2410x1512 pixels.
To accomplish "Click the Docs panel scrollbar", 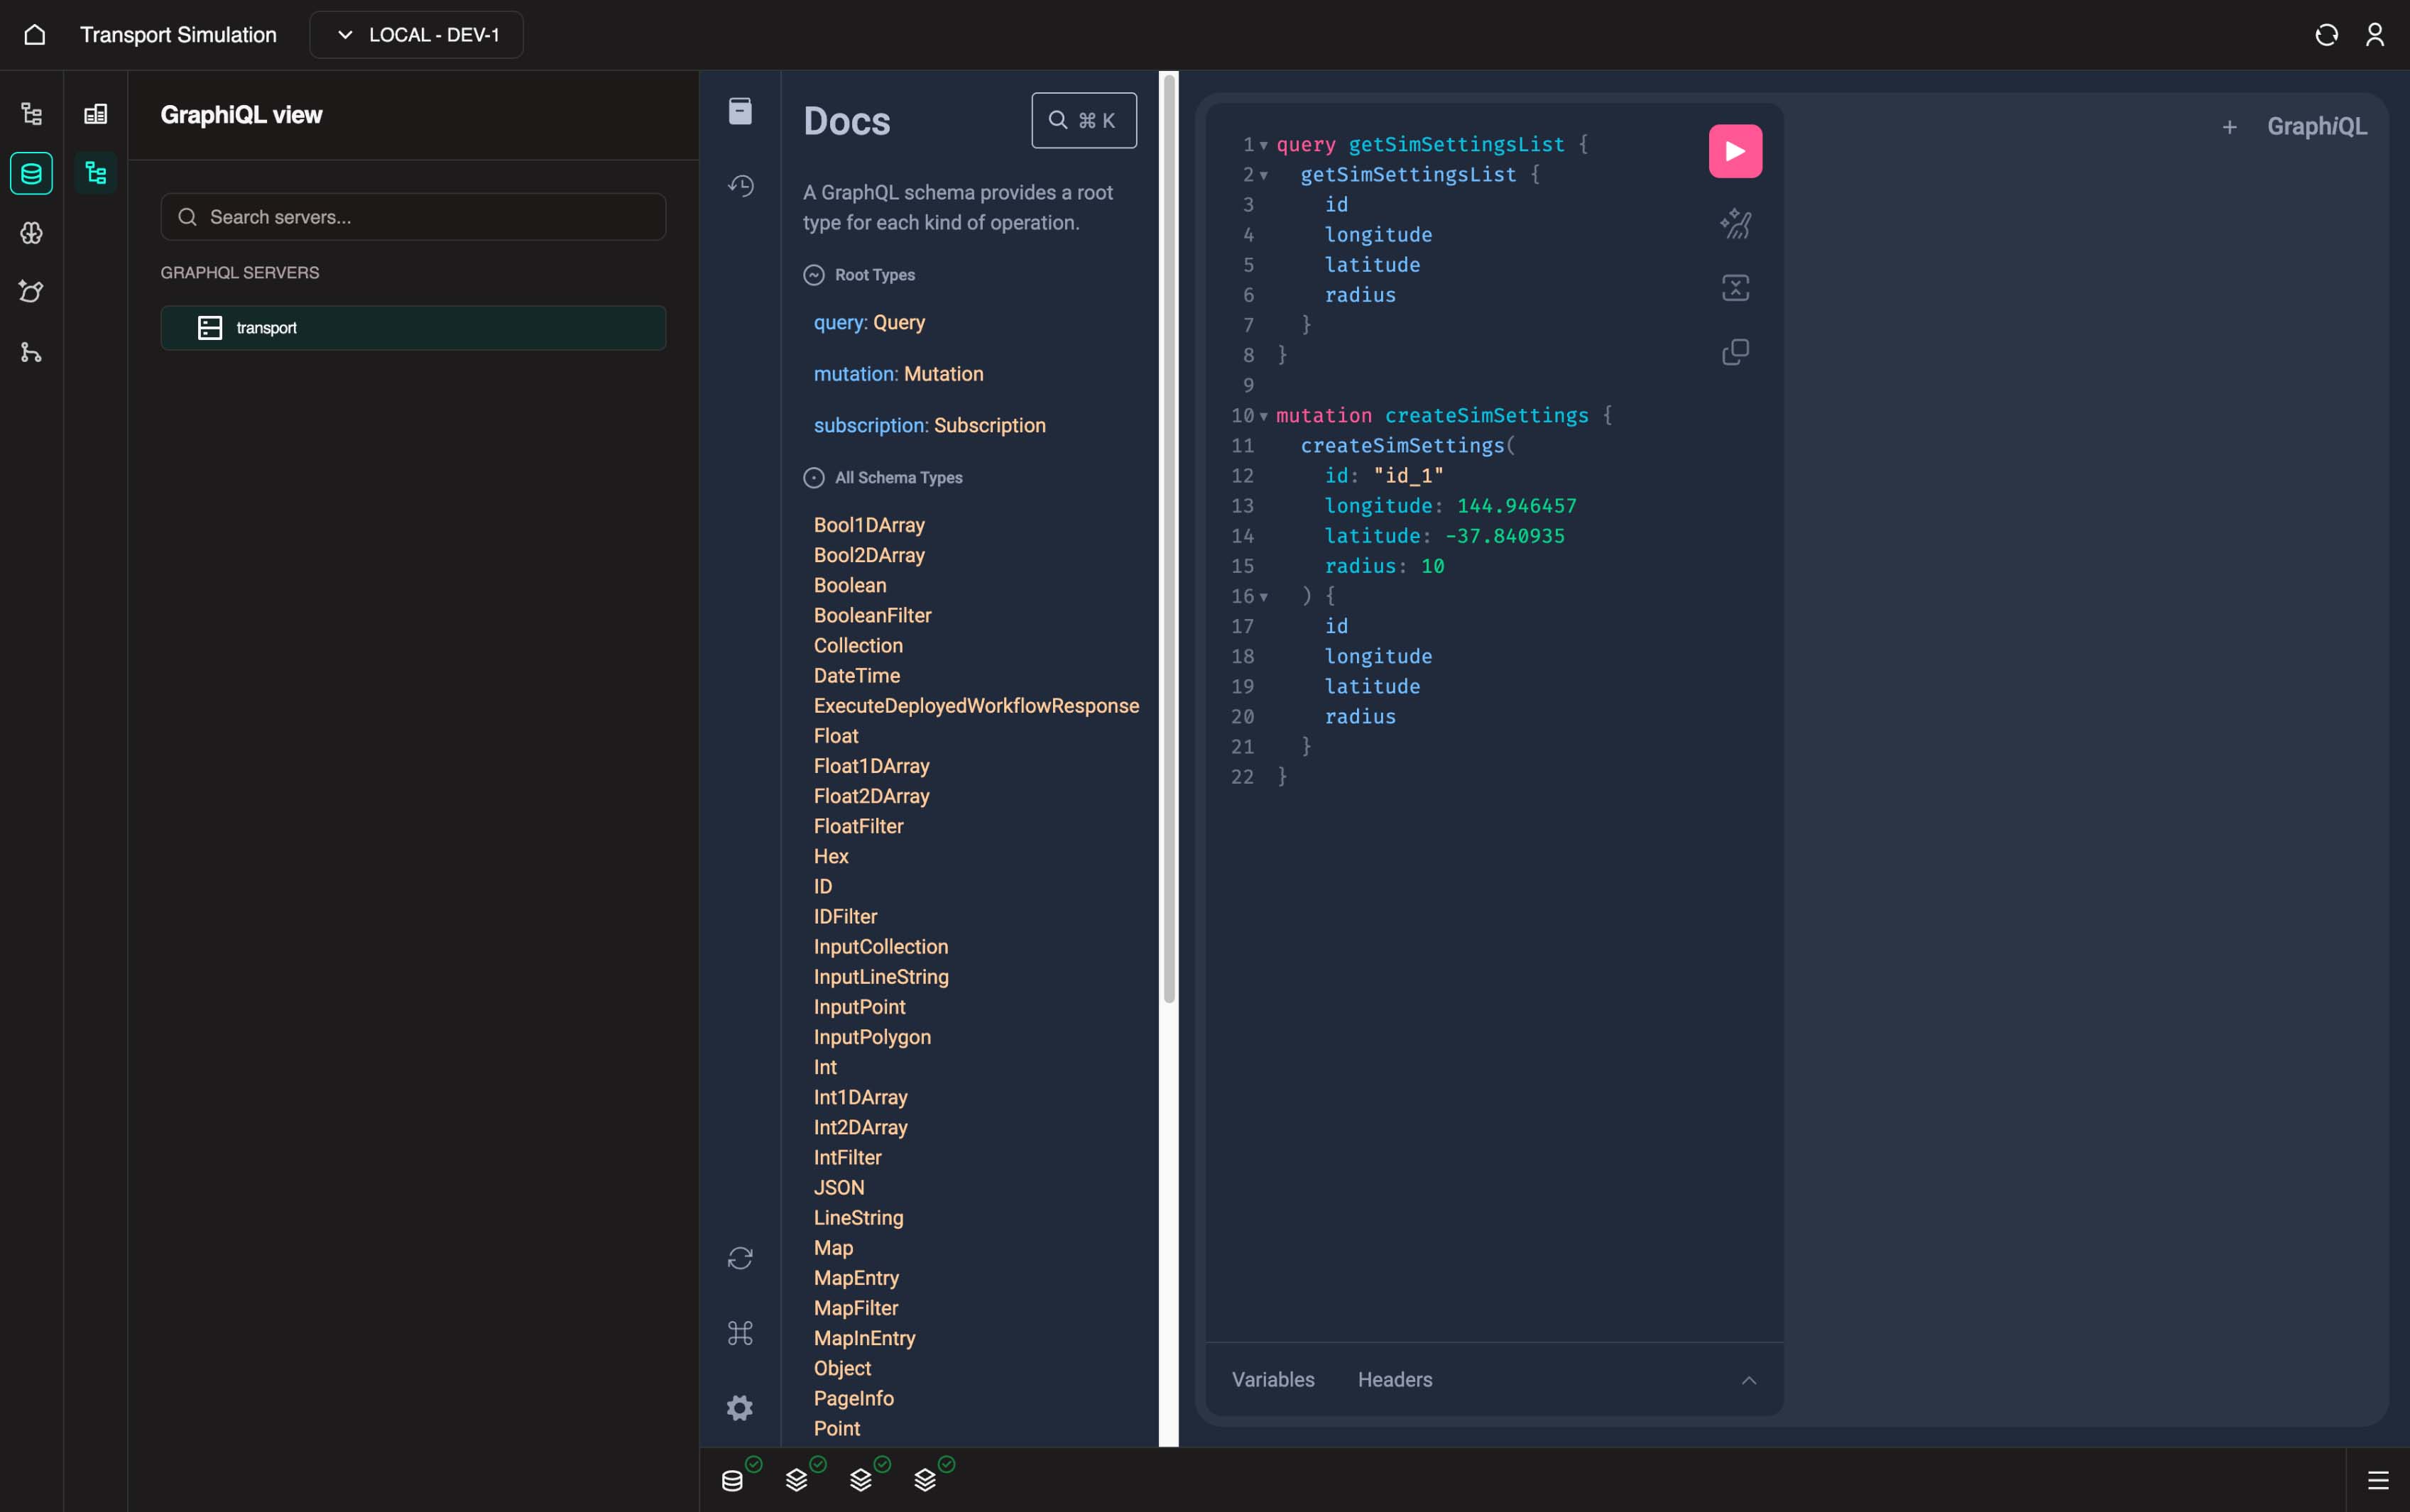I will point(1168,540).
